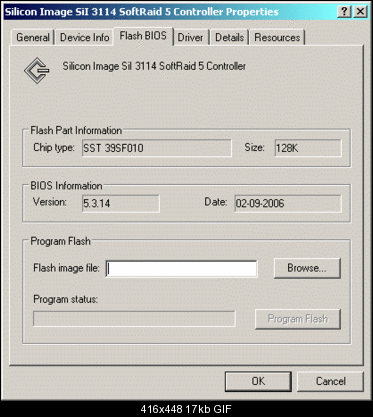Confirm with the OK button
373x417 pixels.
coord(258,381)
